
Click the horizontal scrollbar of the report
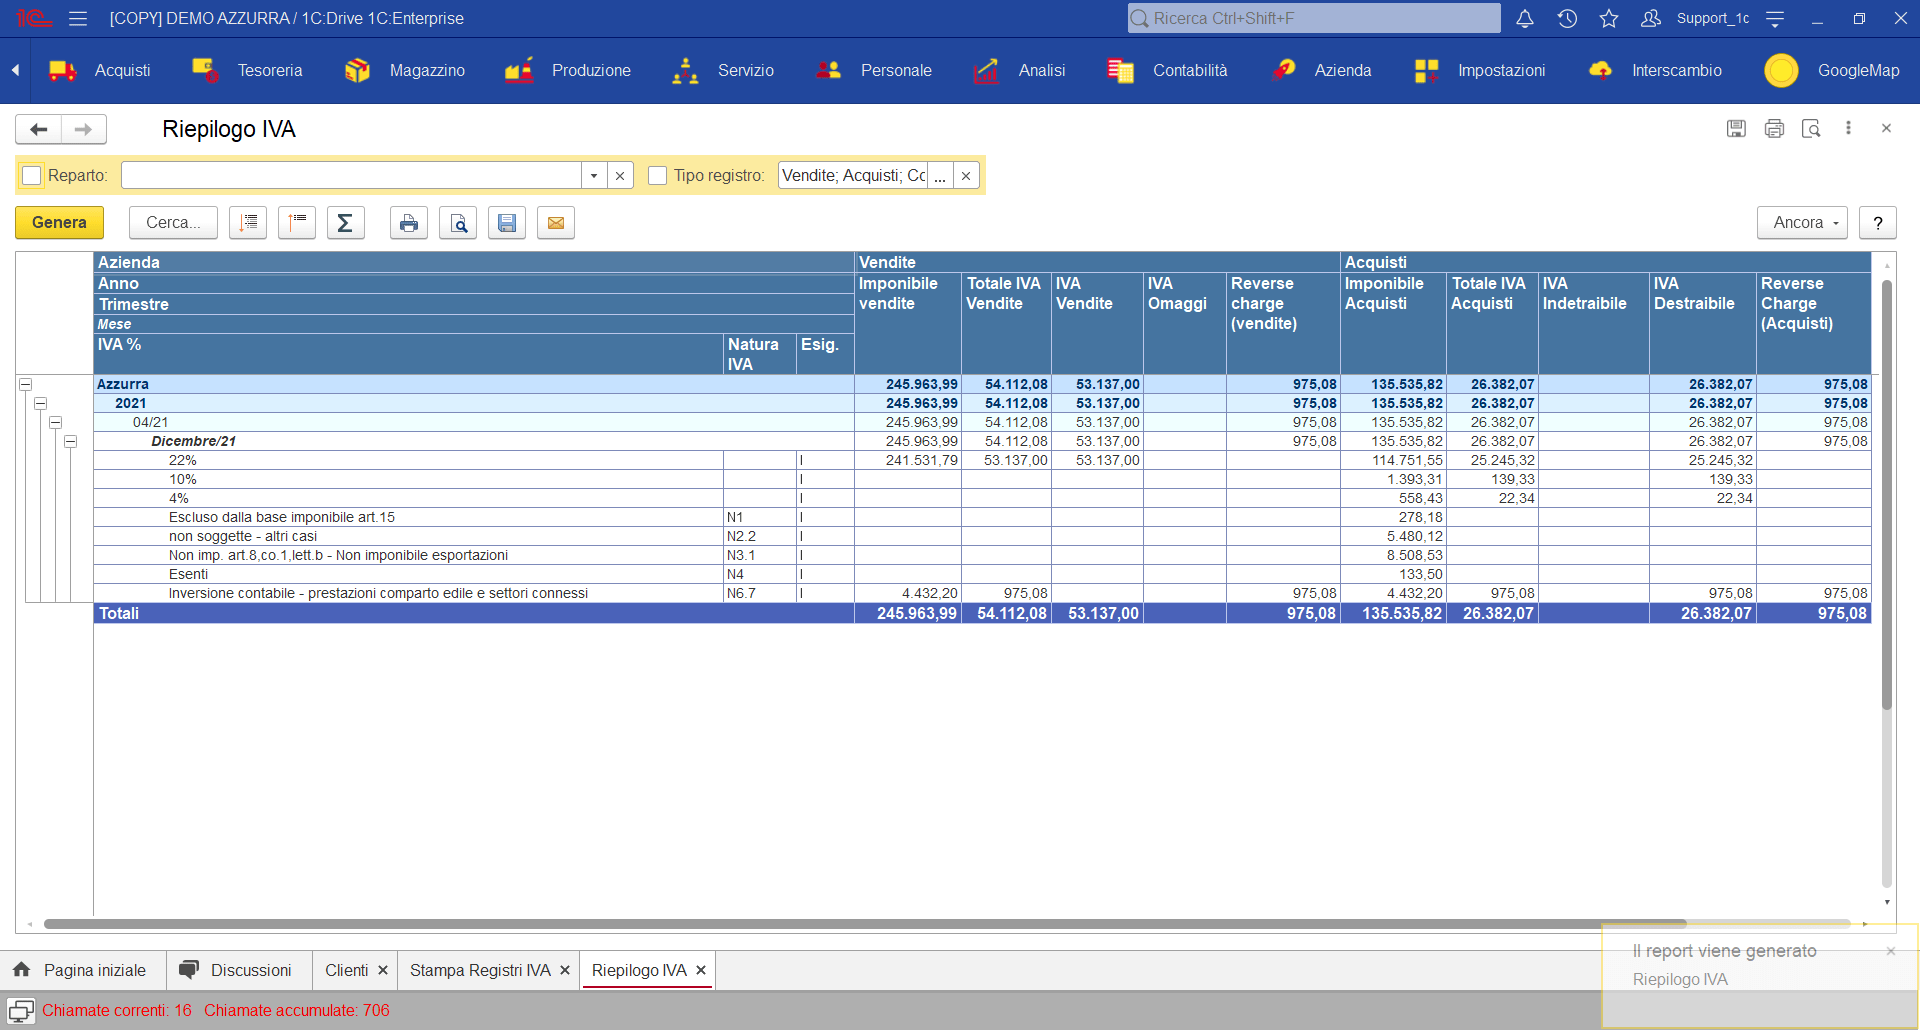point(865,924)
